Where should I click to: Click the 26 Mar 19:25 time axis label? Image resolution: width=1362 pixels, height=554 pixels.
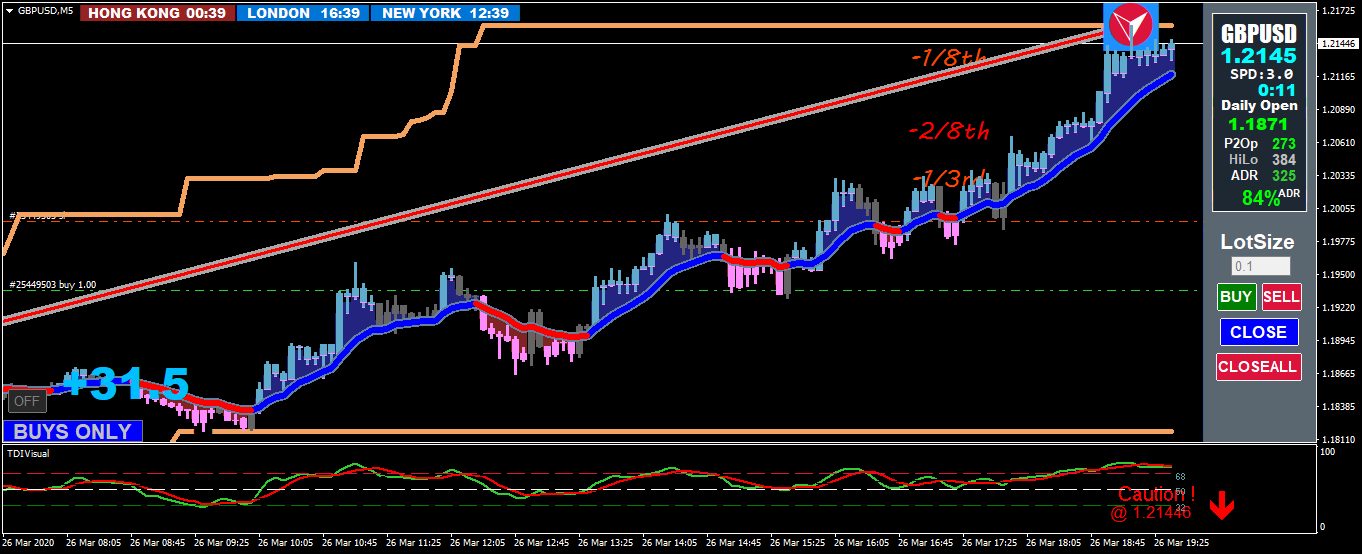click(1181, 543)
